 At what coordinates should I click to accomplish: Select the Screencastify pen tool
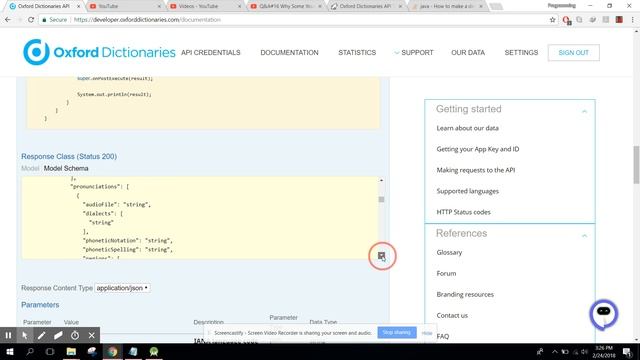(x=42, y=336)
